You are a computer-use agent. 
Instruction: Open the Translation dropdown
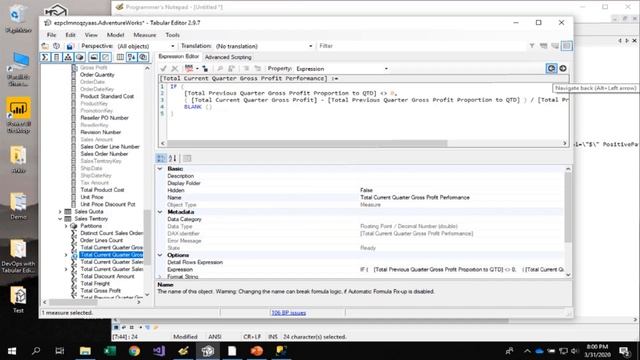pyautogui.click(x=311, y=46)
